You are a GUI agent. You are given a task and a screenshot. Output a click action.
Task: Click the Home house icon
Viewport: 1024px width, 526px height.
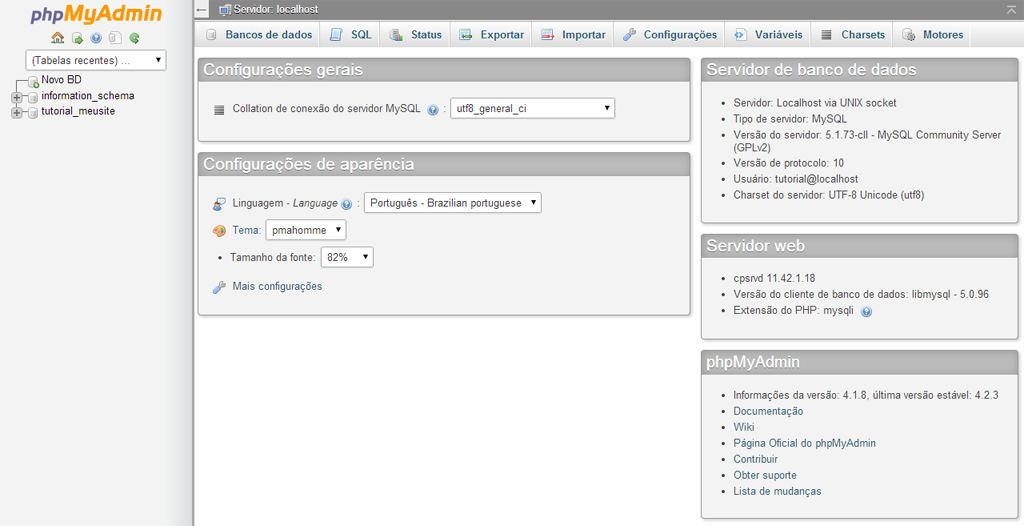57,38
